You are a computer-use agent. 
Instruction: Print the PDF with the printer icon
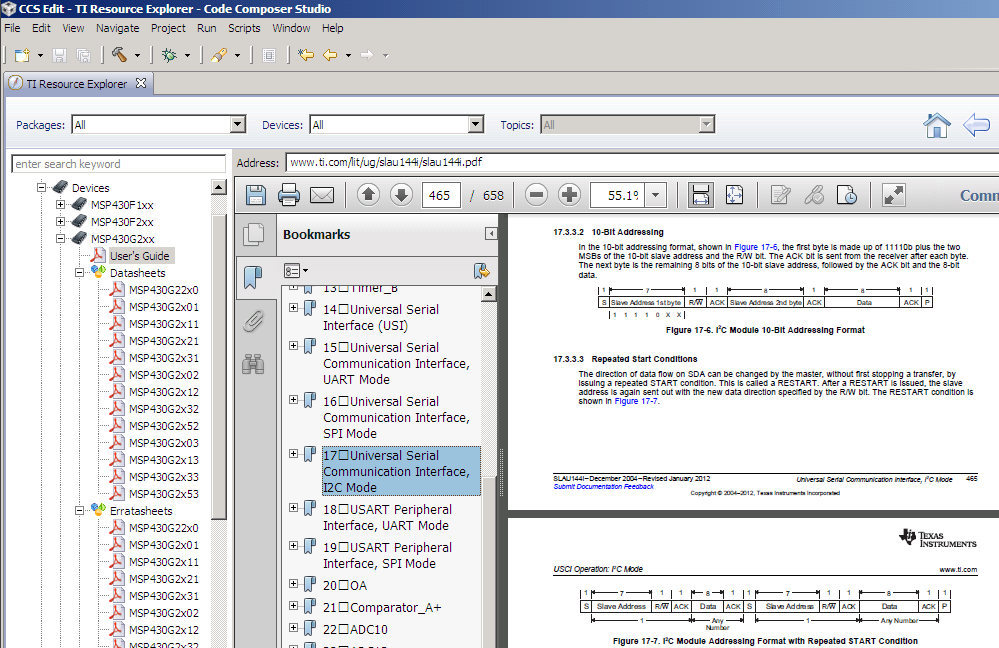point(289,195)
